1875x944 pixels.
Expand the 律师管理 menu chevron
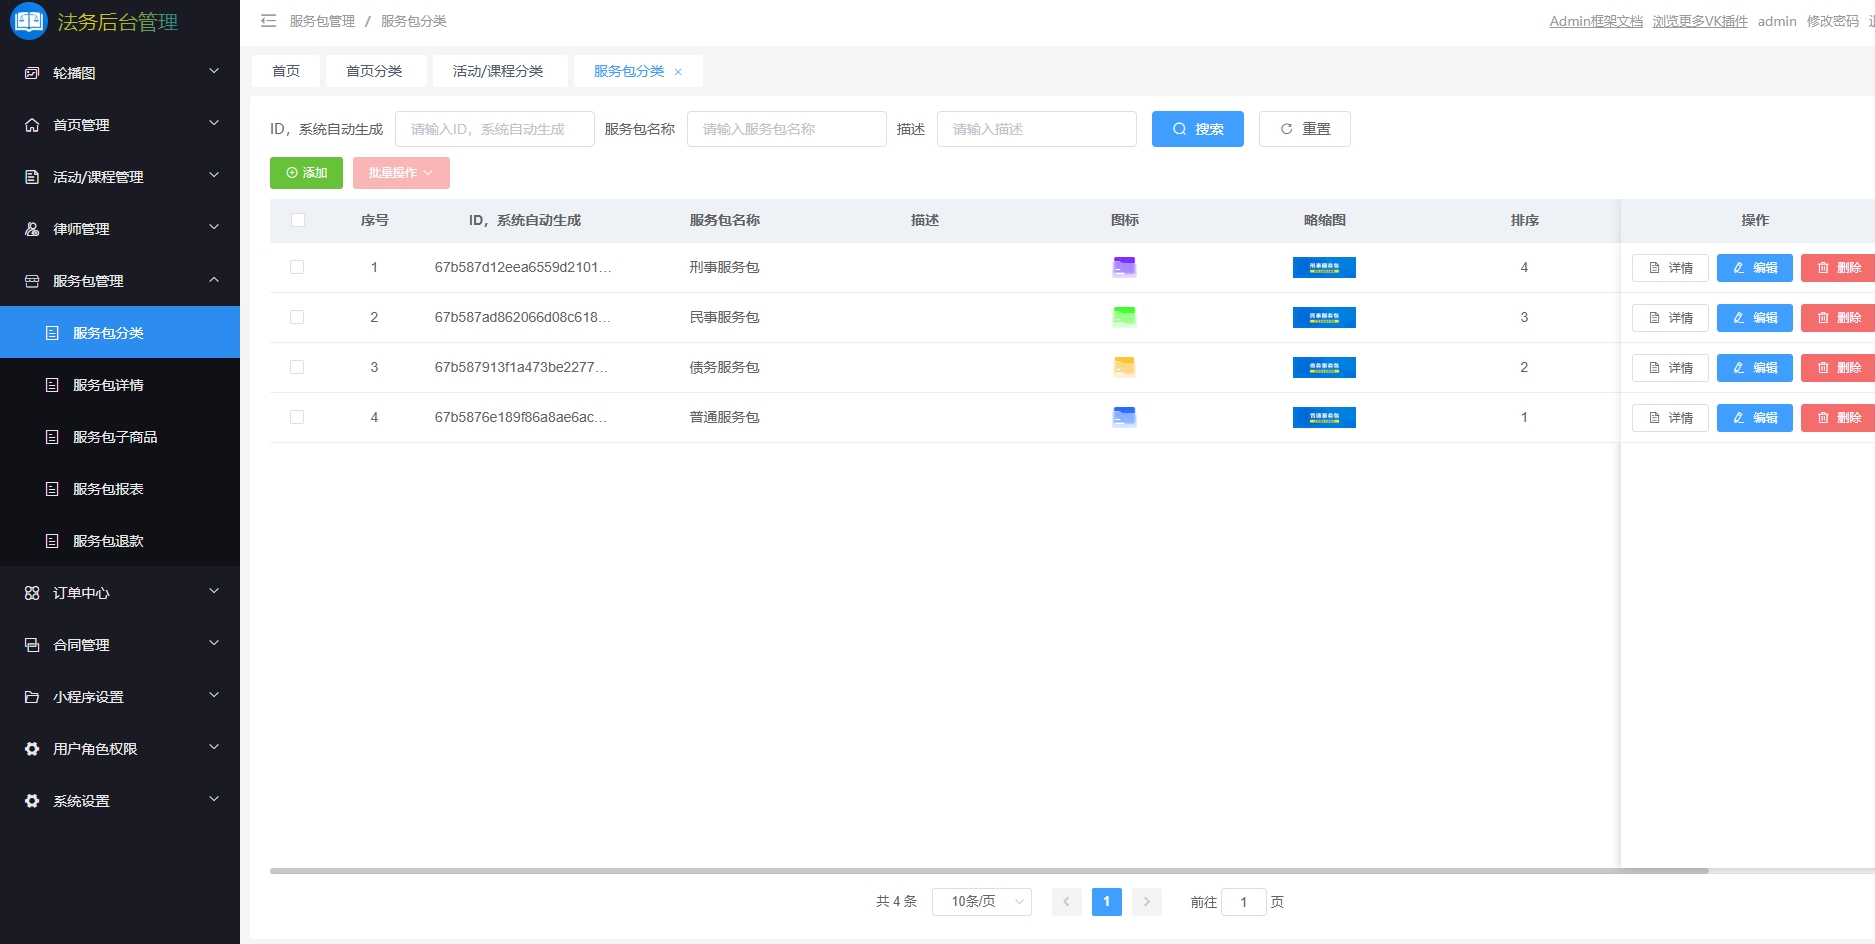coord(214,227)
